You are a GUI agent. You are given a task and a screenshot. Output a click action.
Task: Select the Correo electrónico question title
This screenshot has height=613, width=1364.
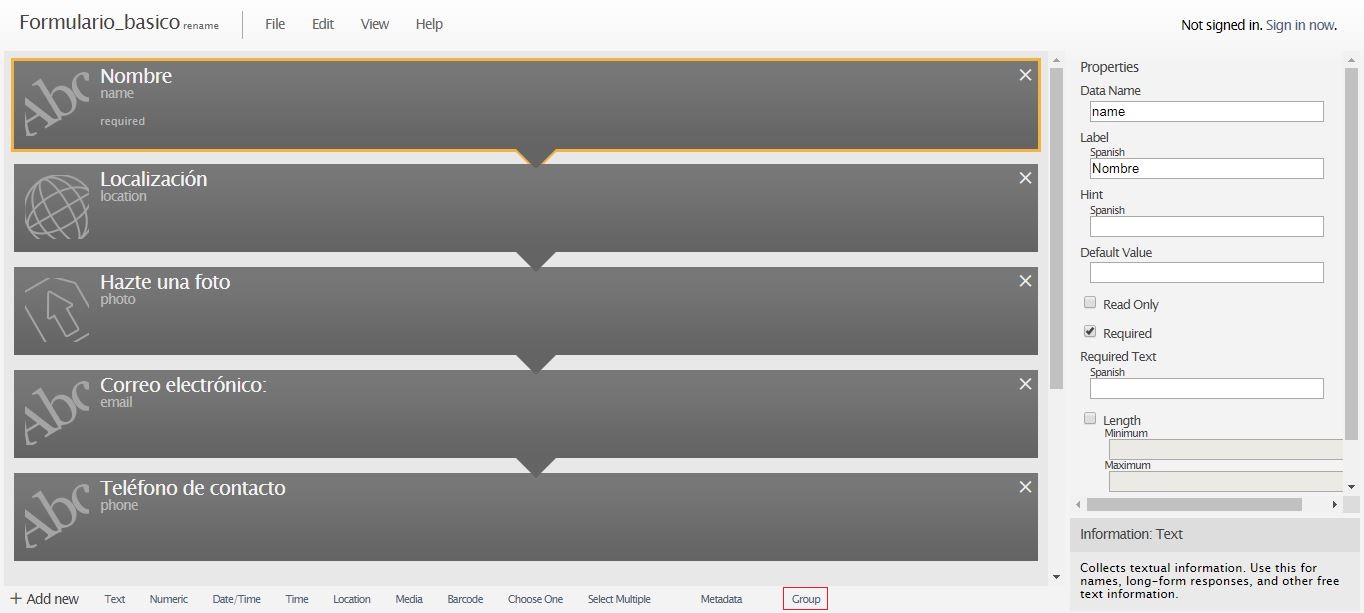[183, 385]
